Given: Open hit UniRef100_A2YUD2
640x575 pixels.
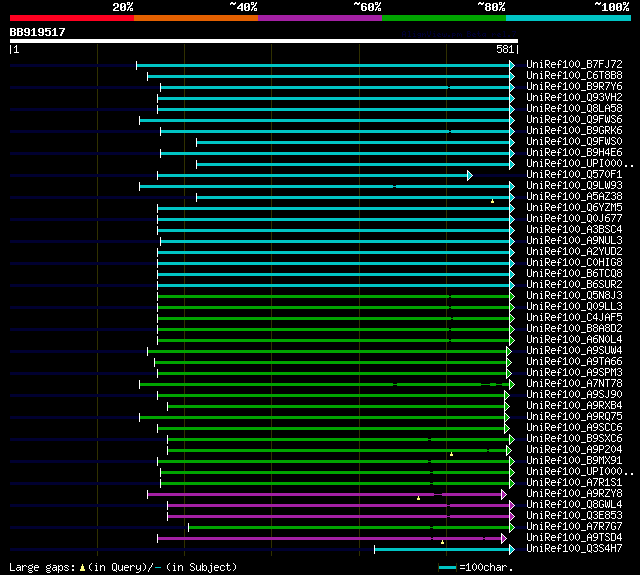Looking at the screenshot, I should [x=574, y=252].
